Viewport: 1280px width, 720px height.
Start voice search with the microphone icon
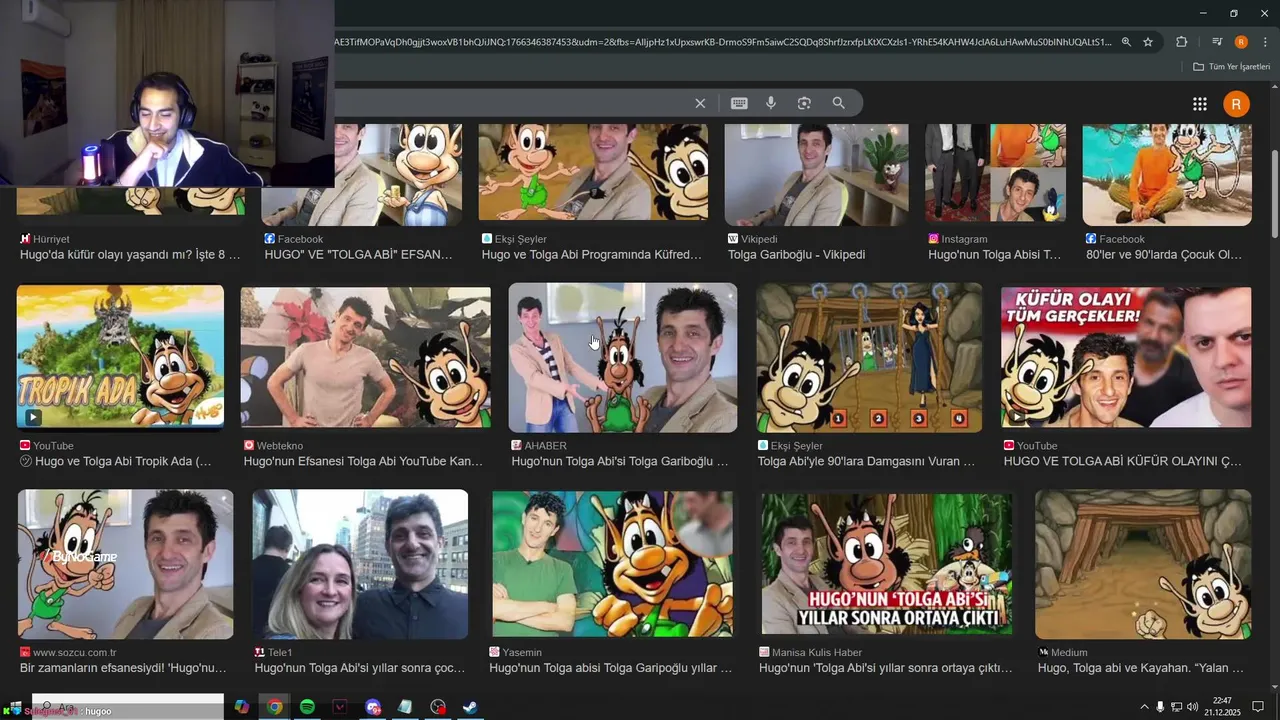[771, 103]
